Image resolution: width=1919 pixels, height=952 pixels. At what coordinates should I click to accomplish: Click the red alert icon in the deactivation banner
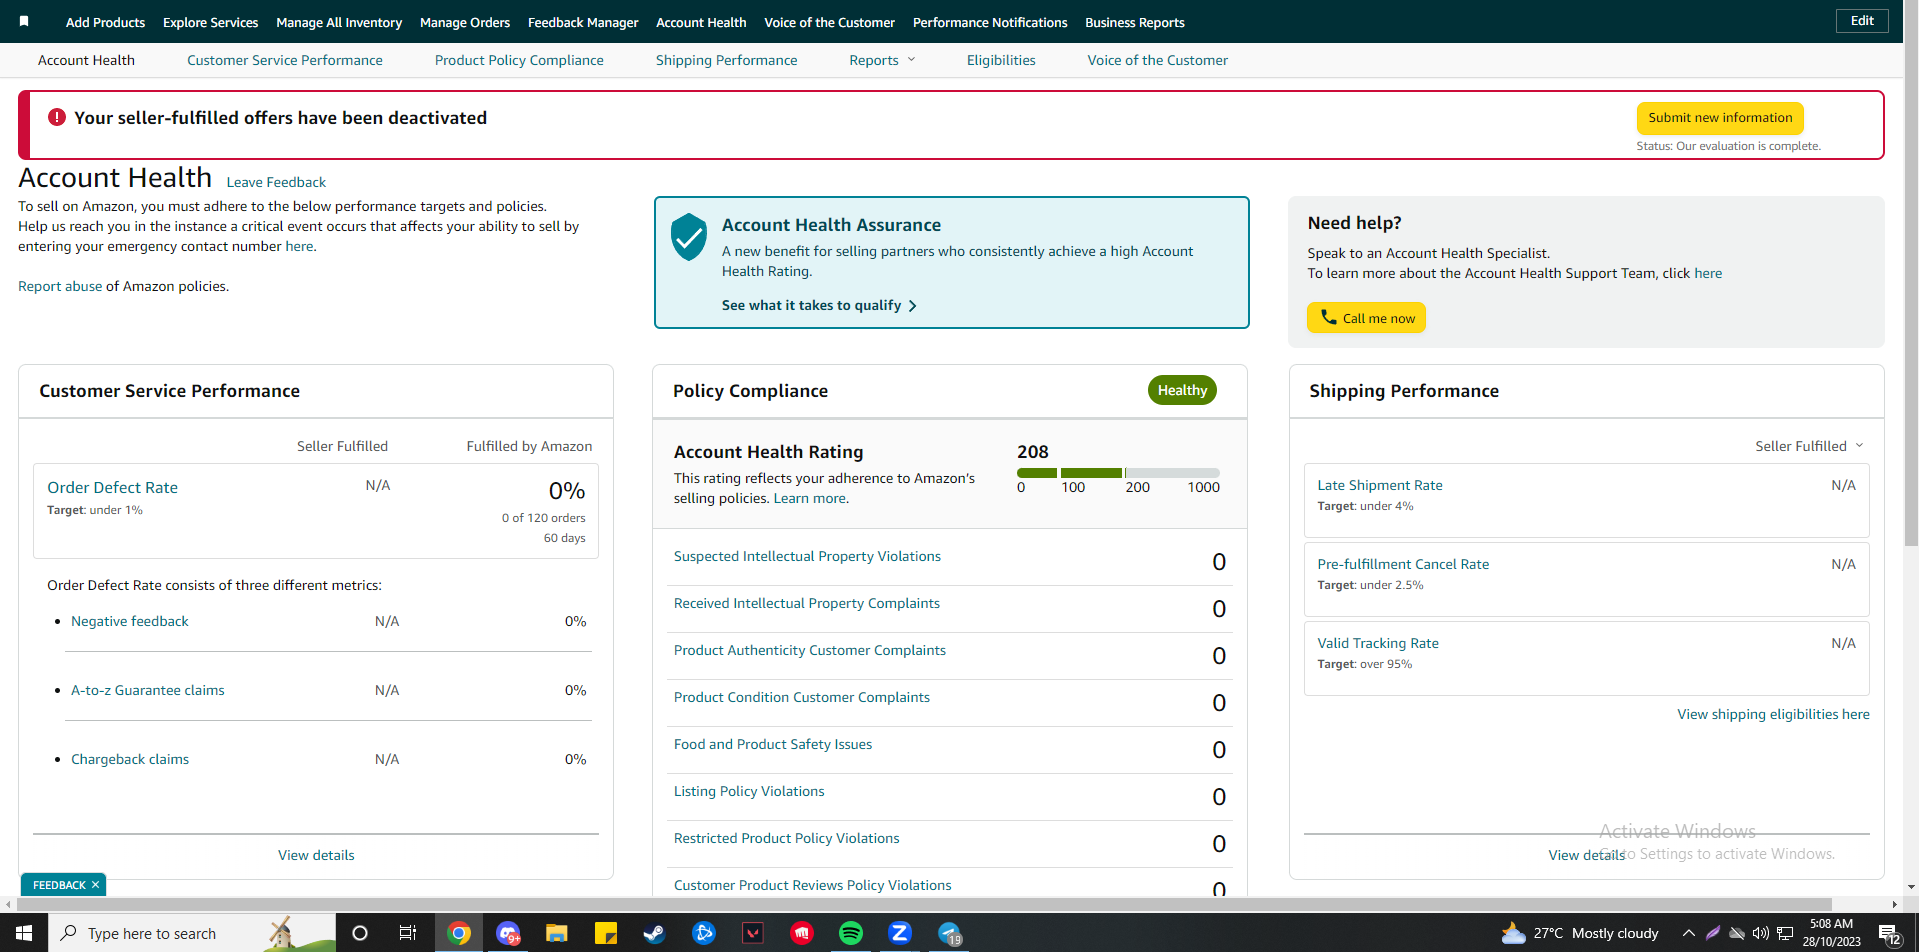pos(57,117)
